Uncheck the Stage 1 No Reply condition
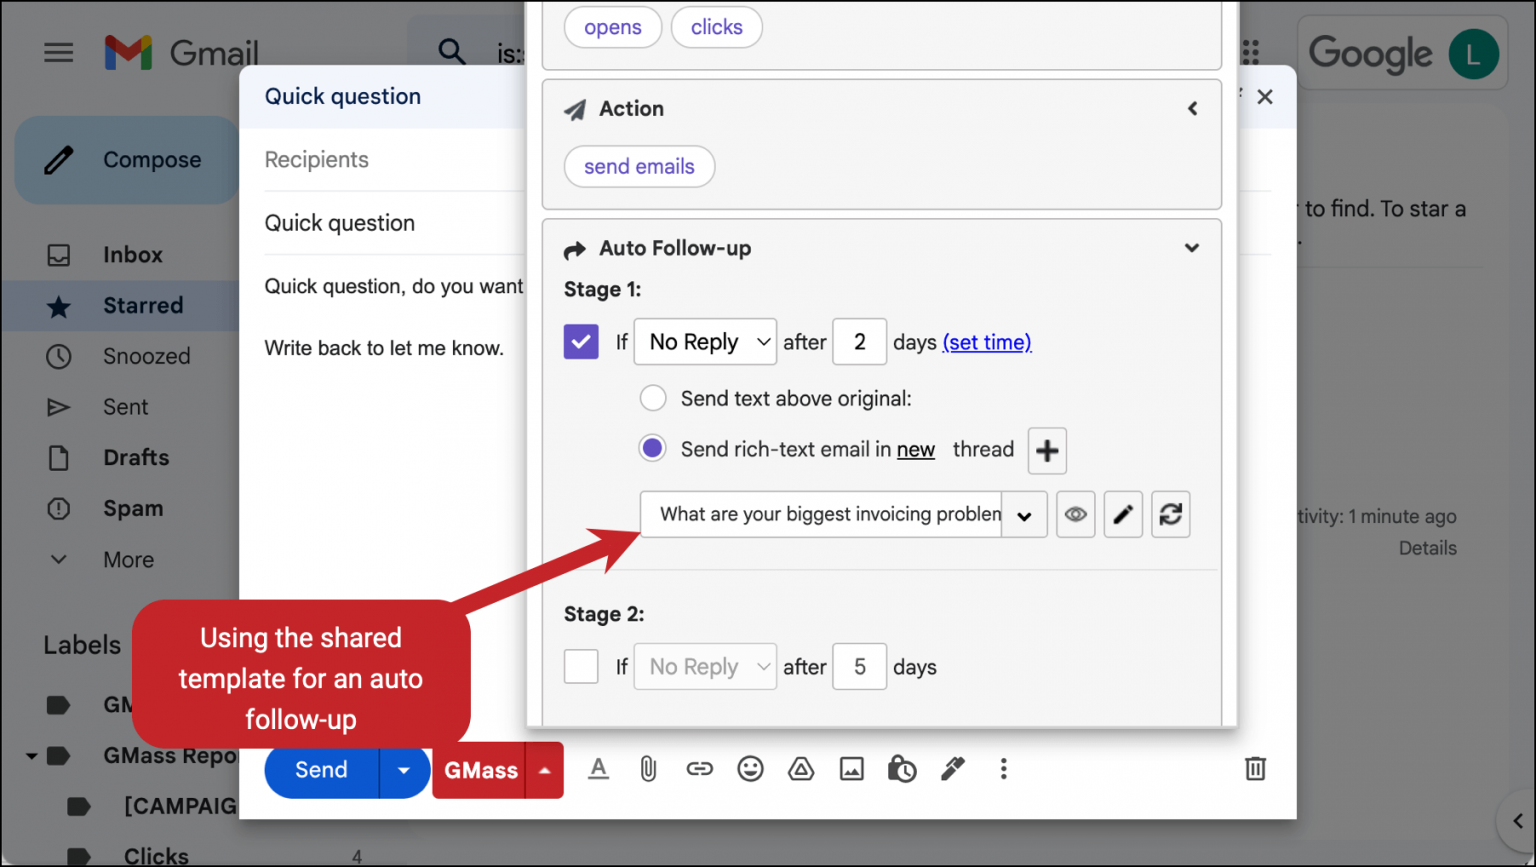The width and height of the screenshot is (1536, 867). pyautogui.click(x=581, y=341)
